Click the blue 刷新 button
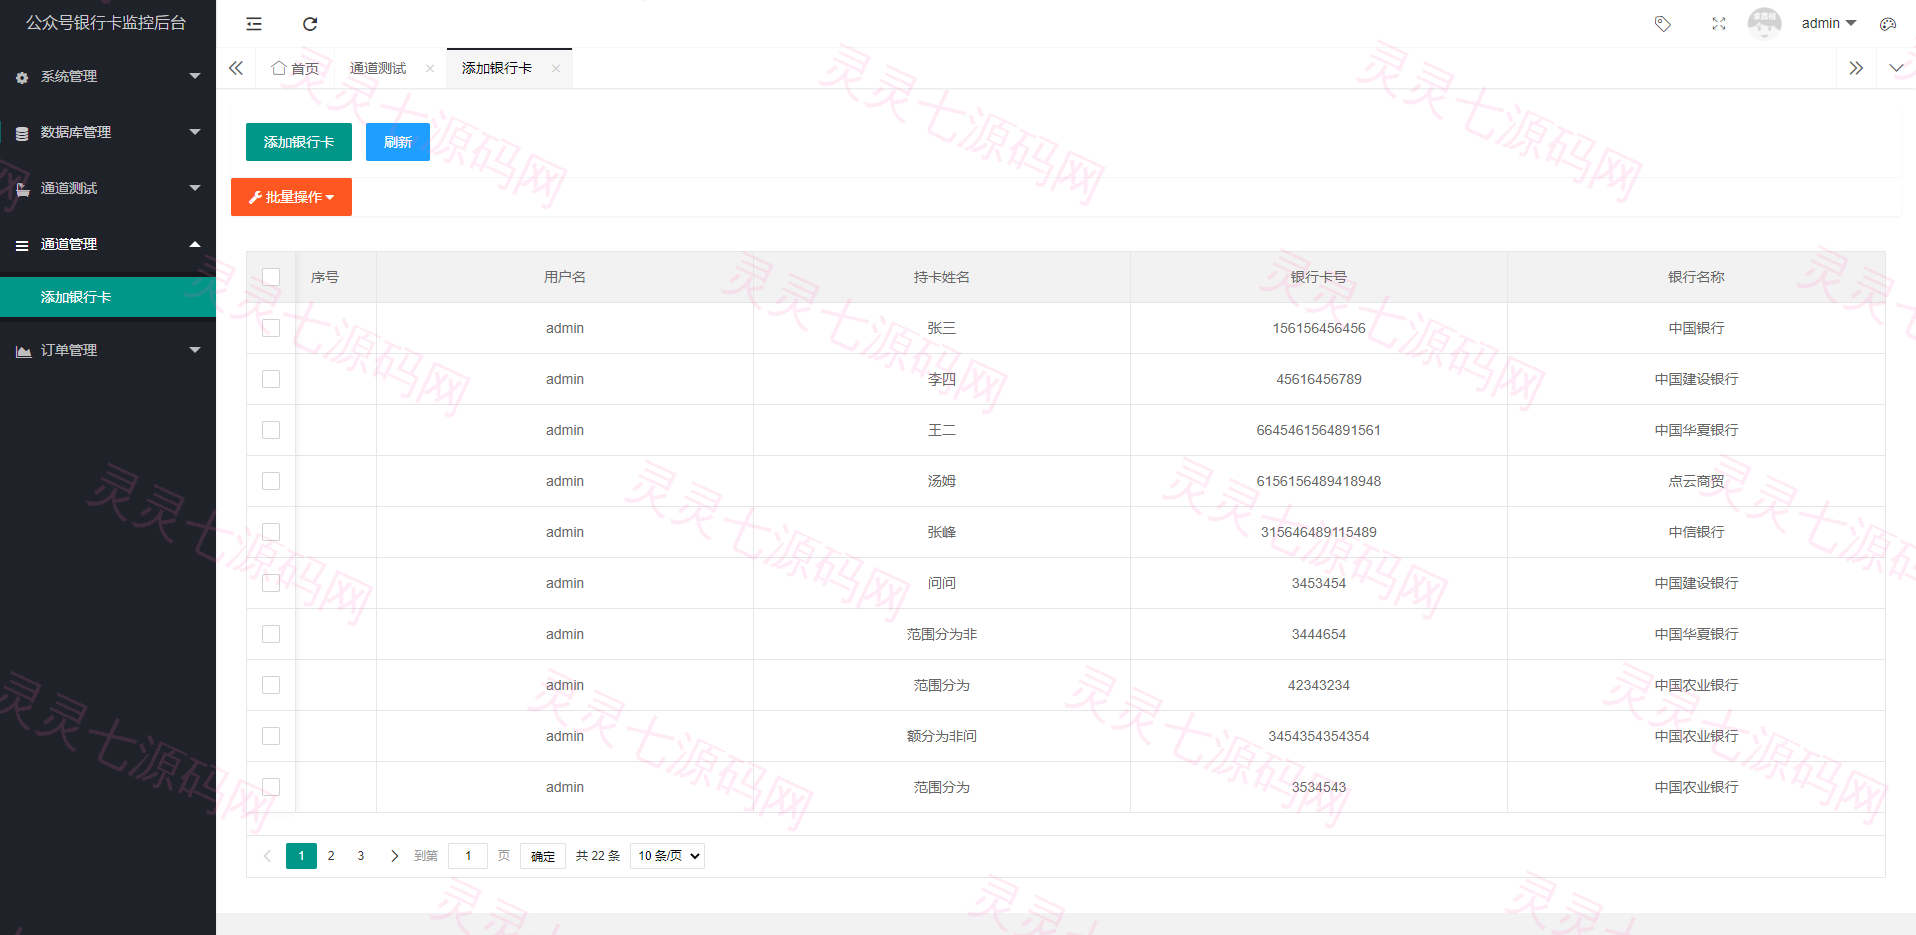Screen dimensions: 1916x935 click(398, 142)
